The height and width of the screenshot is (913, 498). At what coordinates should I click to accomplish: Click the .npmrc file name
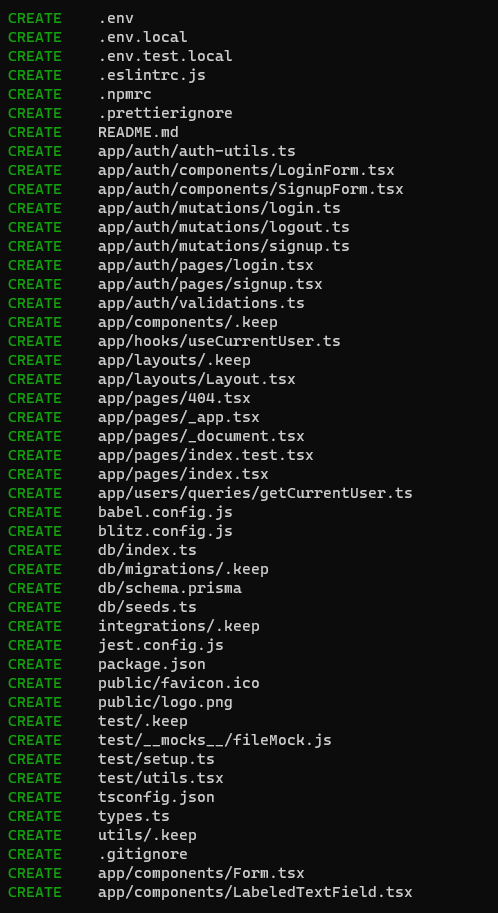pos(125,94)
